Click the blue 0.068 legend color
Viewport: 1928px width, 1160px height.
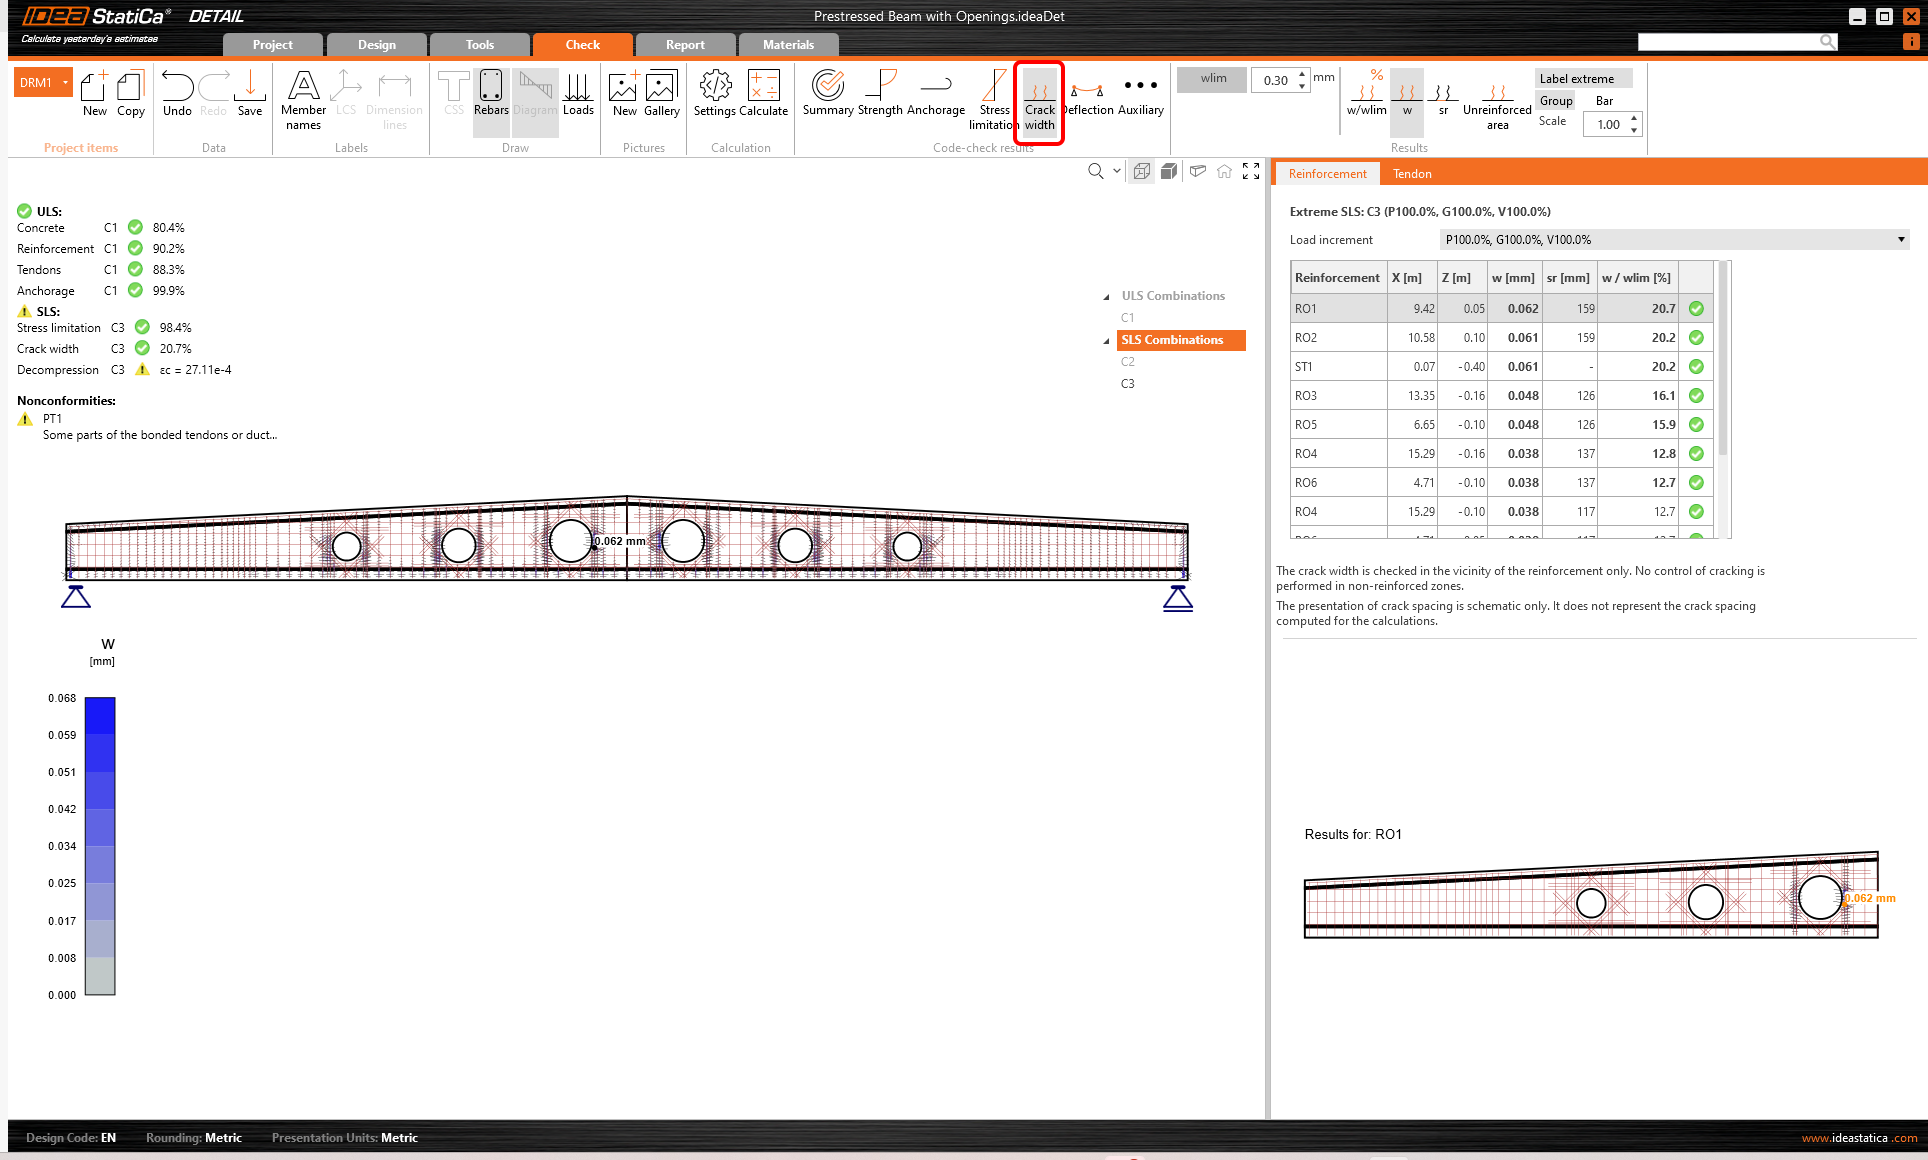100,715
